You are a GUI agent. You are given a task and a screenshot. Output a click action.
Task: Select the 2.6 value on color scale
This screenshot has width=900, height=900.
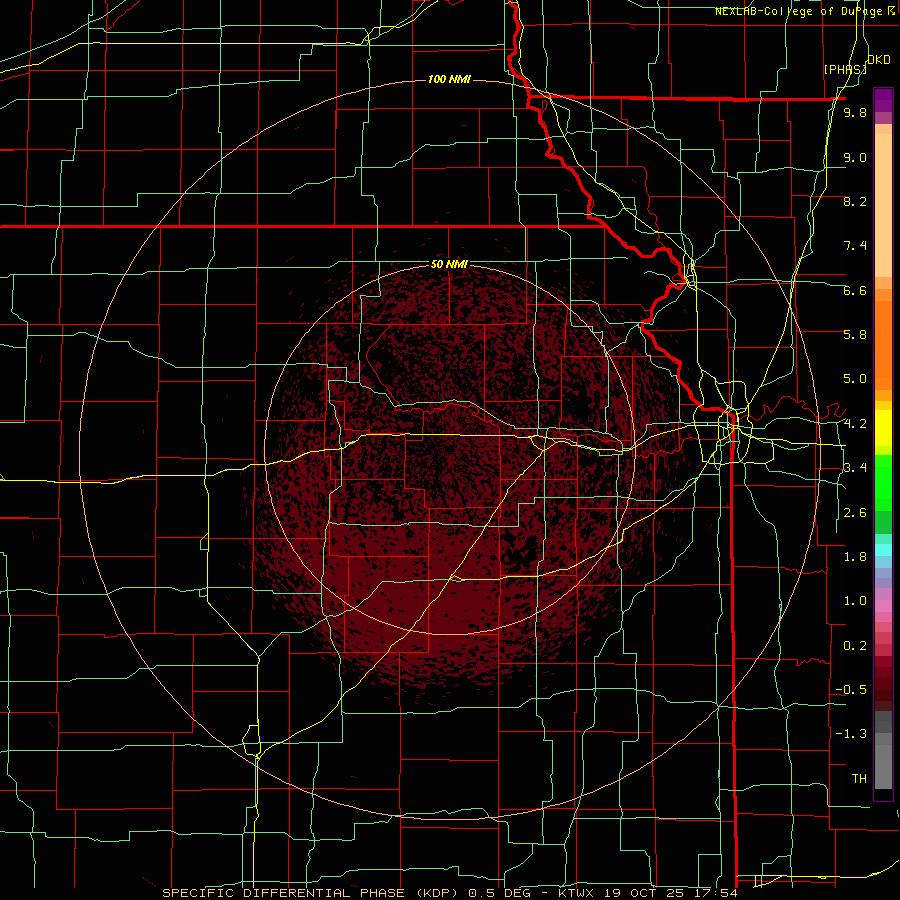(x=855, y=513)
